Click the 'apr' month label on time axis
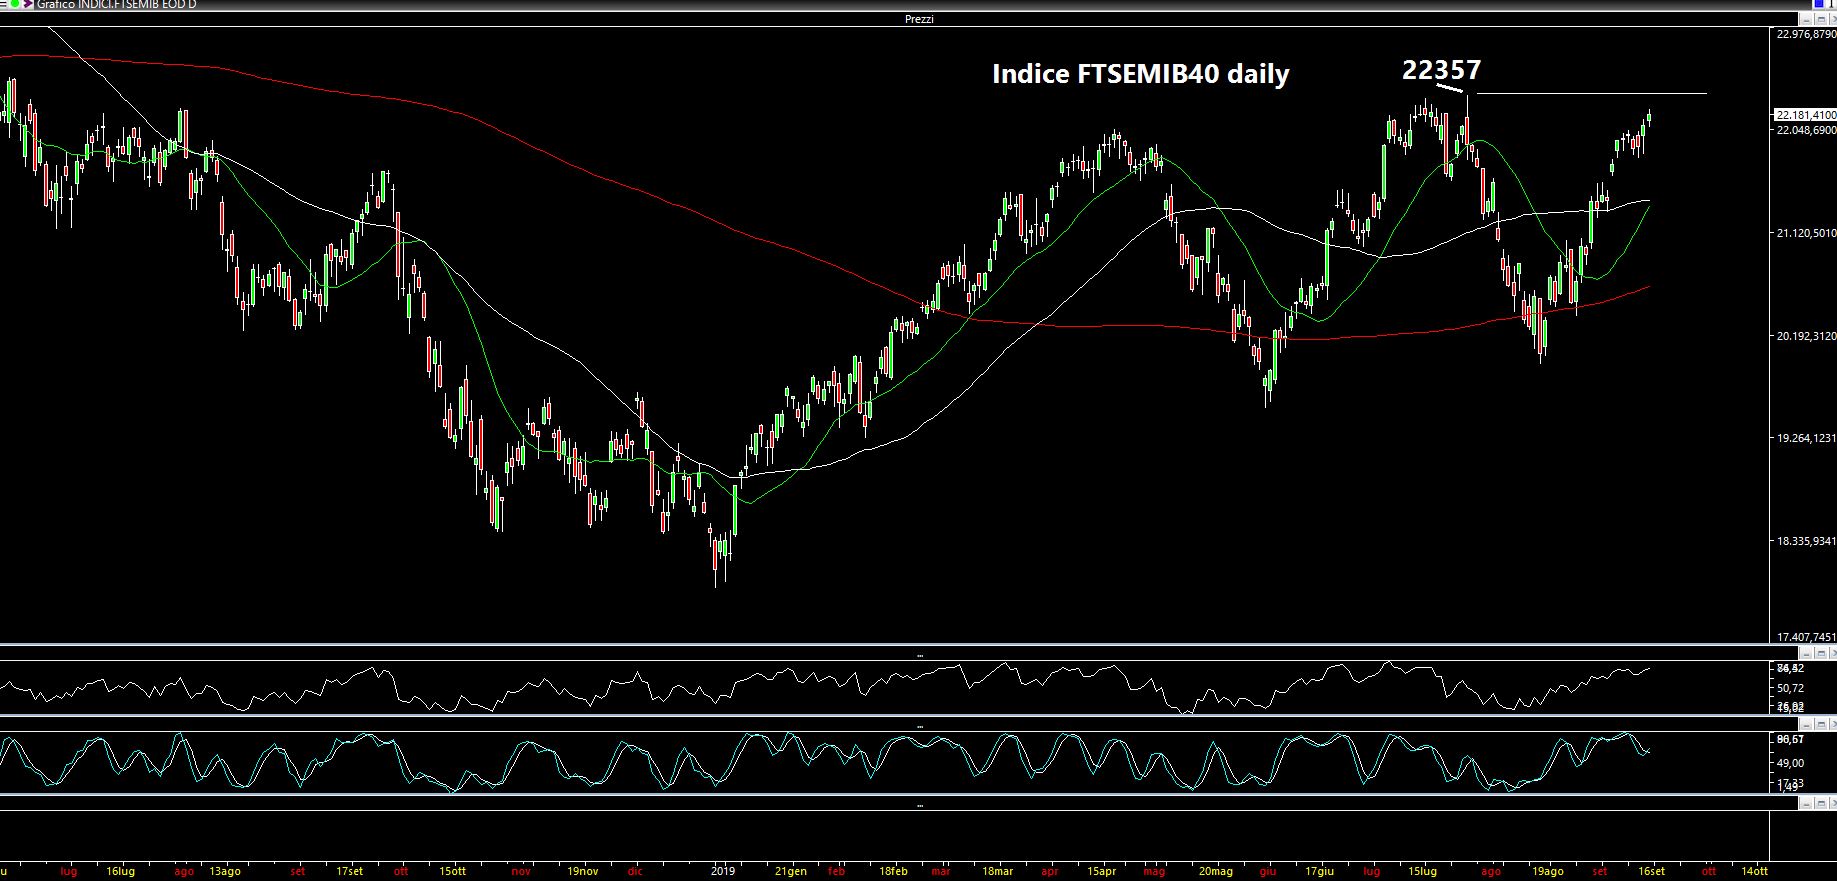This screenshot has width=1837, height=881. pos(1049,871)
